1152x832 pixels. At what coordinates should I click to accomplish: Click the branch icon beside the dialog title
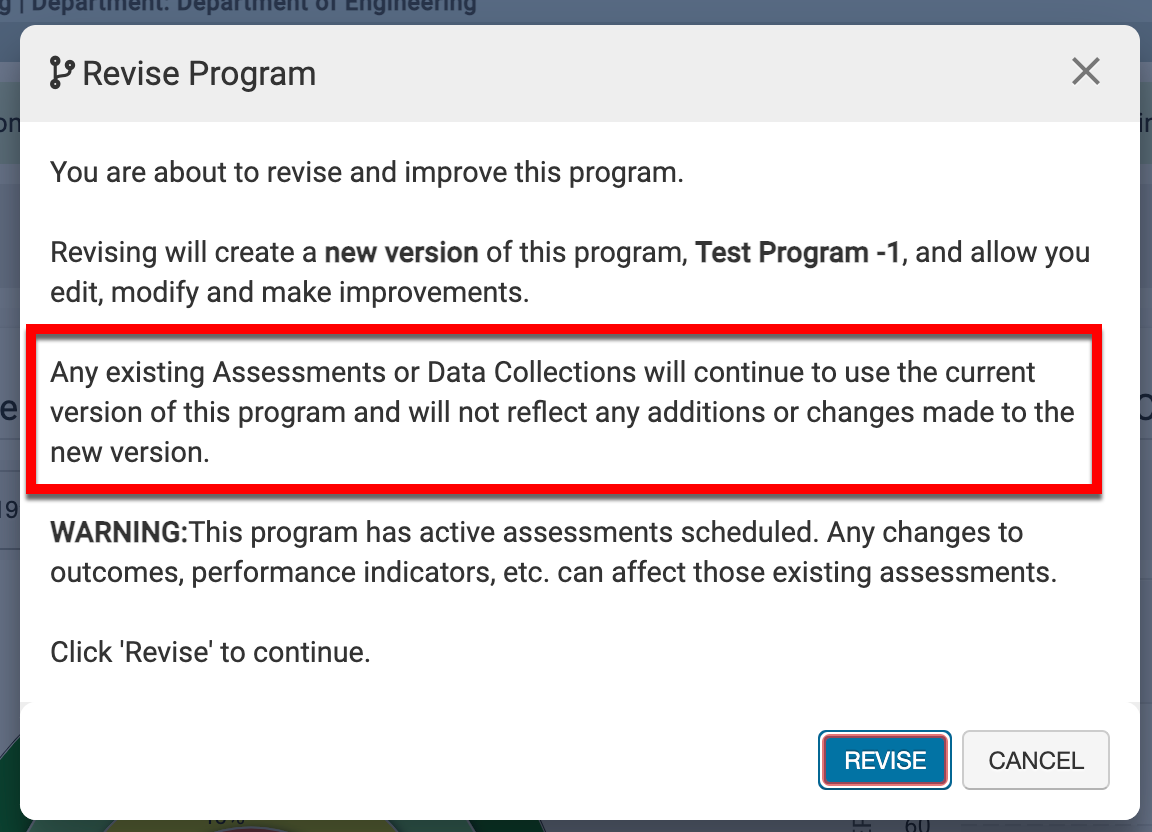[61, 73]
